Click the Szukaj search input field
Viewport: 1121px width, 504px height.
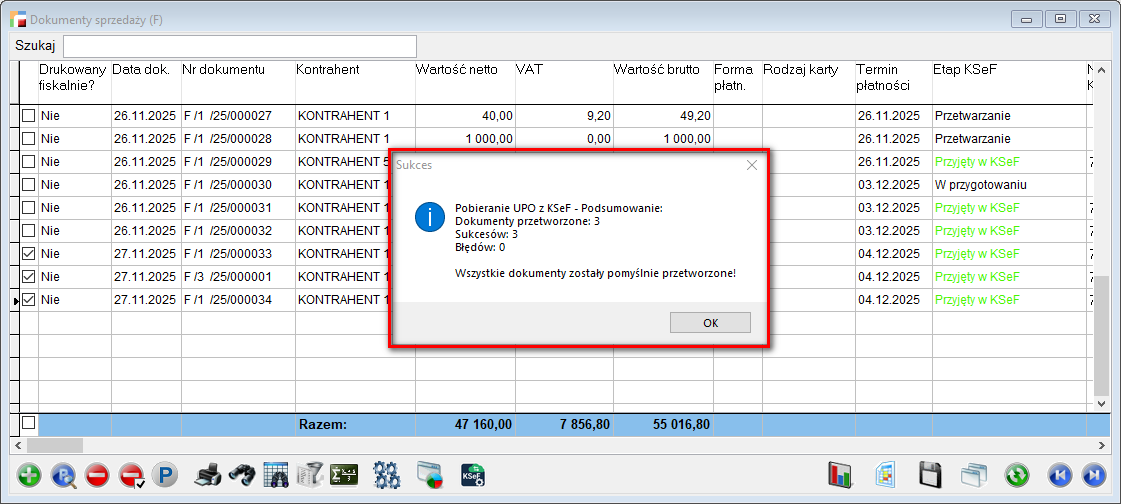(x=240, y=46)
